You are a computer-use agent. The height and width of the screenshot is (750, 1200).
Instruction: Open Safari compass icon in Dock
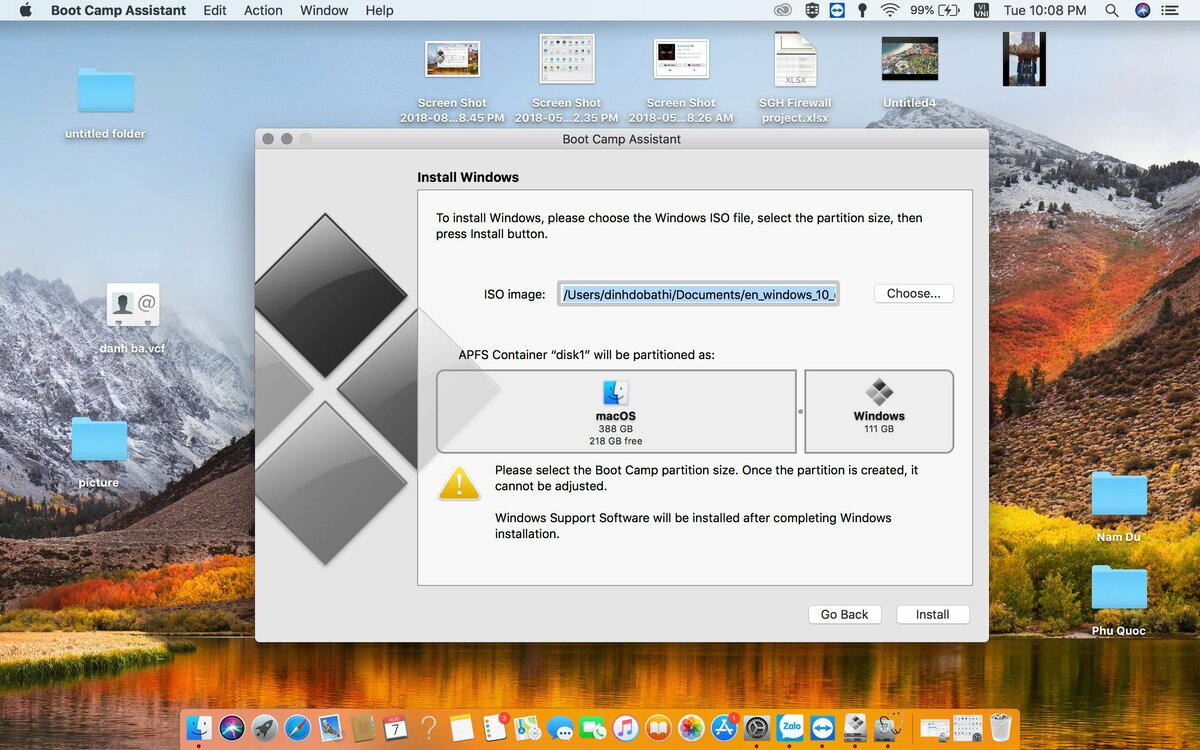(x=297, y=727)
